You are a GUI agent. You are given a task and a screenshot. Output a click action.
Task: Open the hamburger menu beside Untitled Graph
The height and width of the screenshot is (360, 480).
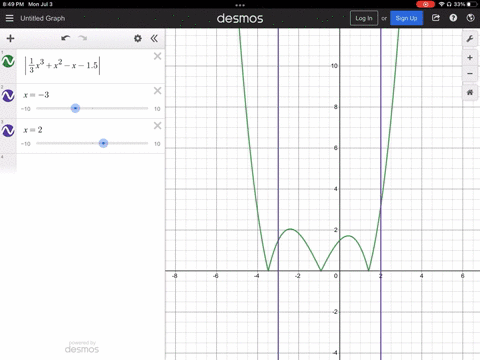point(10,18)
